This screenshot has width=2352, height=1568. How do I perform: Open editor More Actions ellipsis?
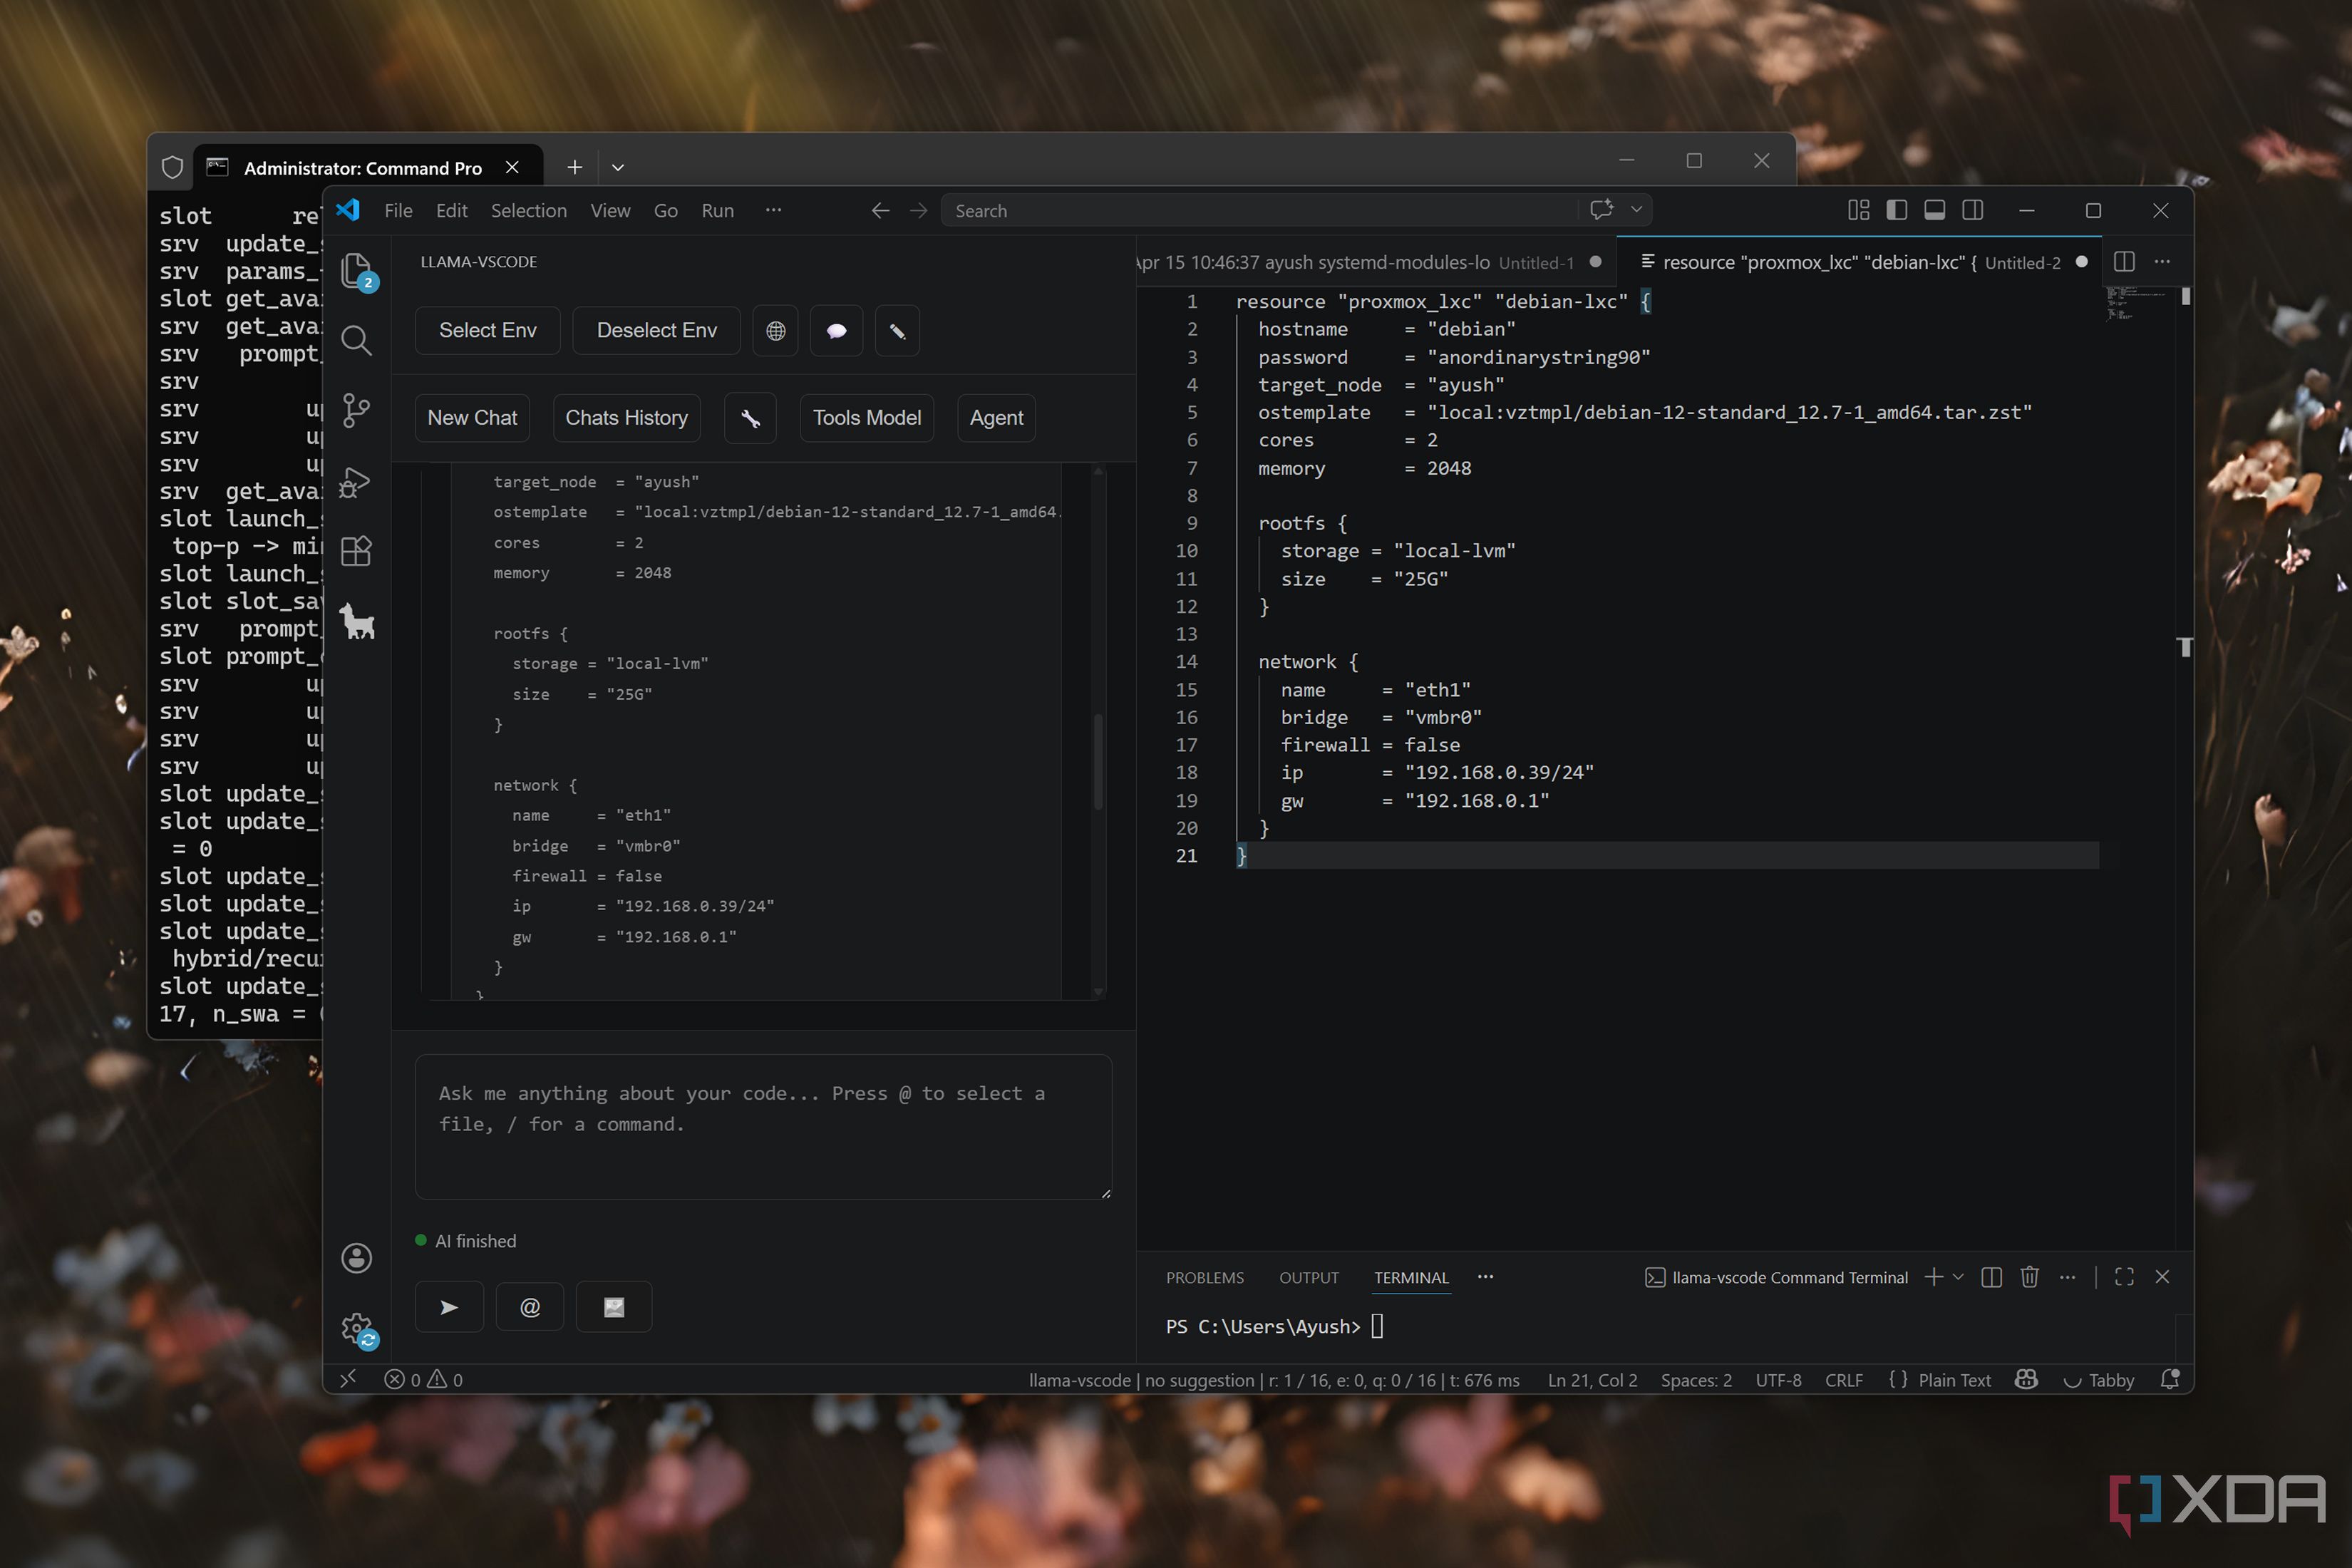[2162, 262]
